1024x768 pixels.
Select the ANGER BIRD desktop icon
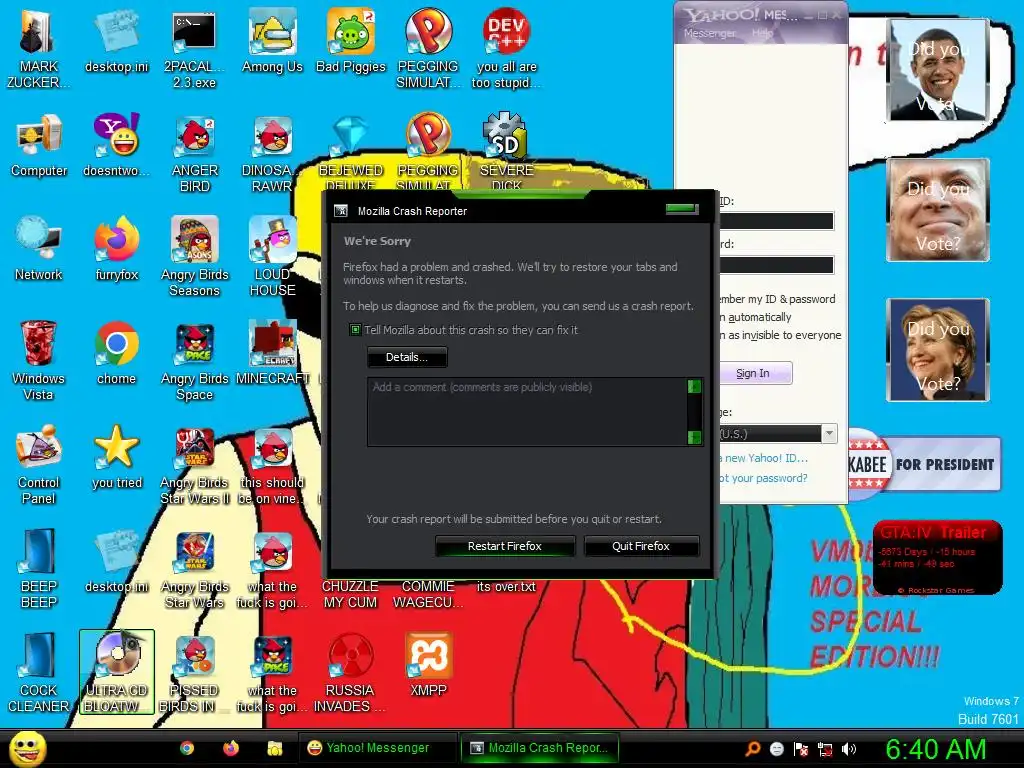click(x=194, y=153)
